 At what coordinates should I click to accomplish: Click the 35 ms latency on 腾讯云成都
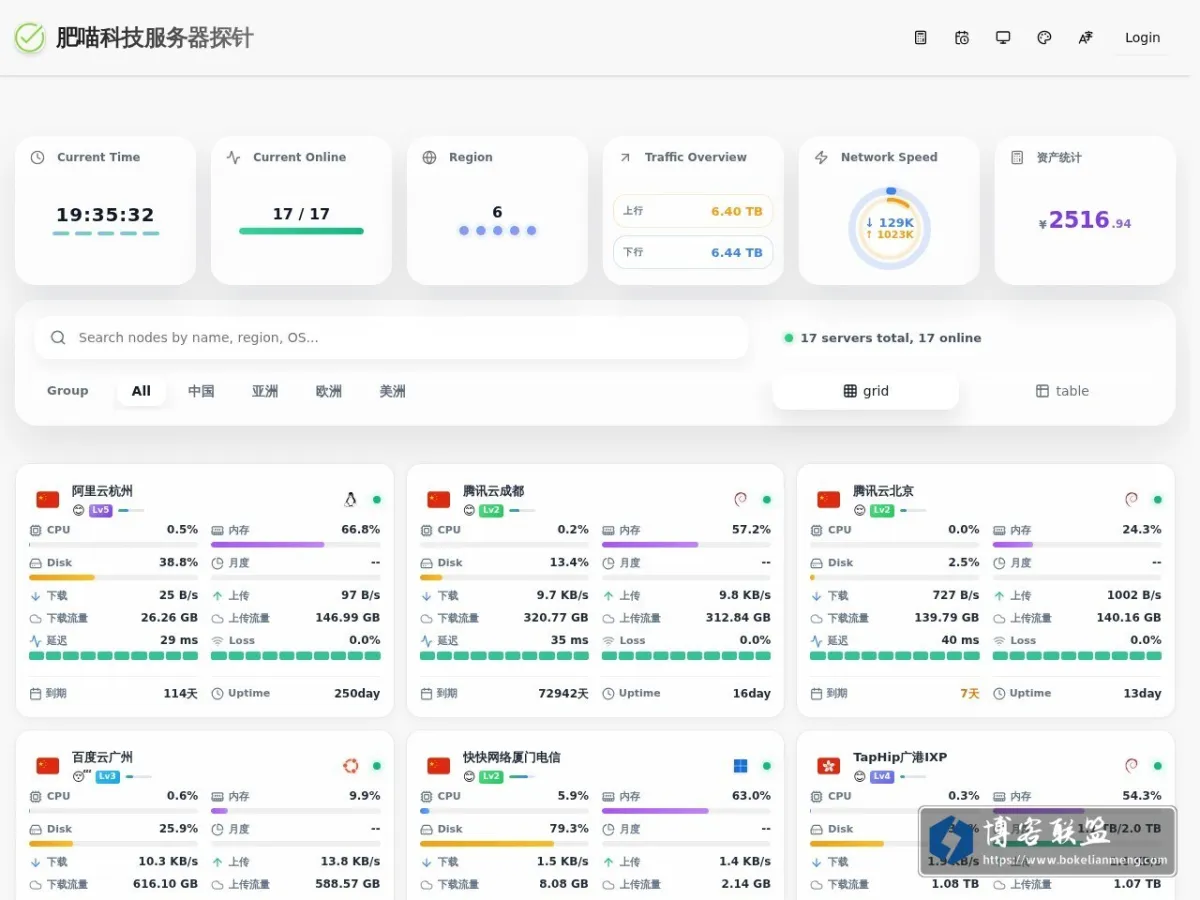coord(569,640)
